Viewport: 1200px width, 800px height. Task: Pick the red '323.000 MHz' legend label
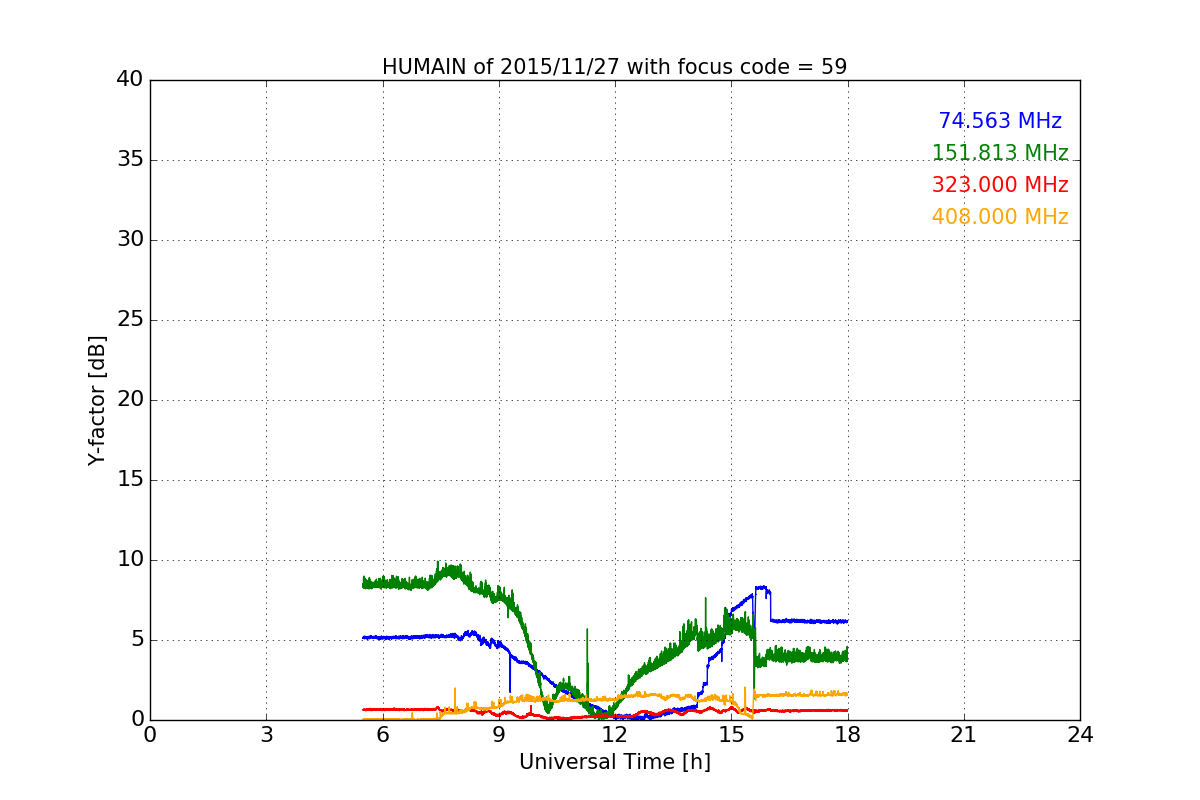(1000, 185)
